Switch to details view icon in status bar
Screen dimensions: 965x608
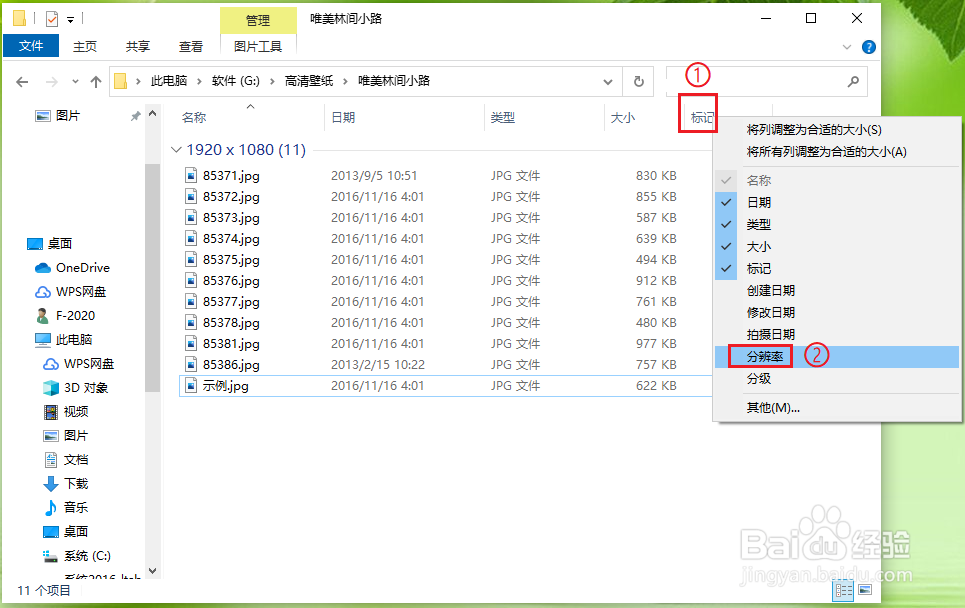843,591
